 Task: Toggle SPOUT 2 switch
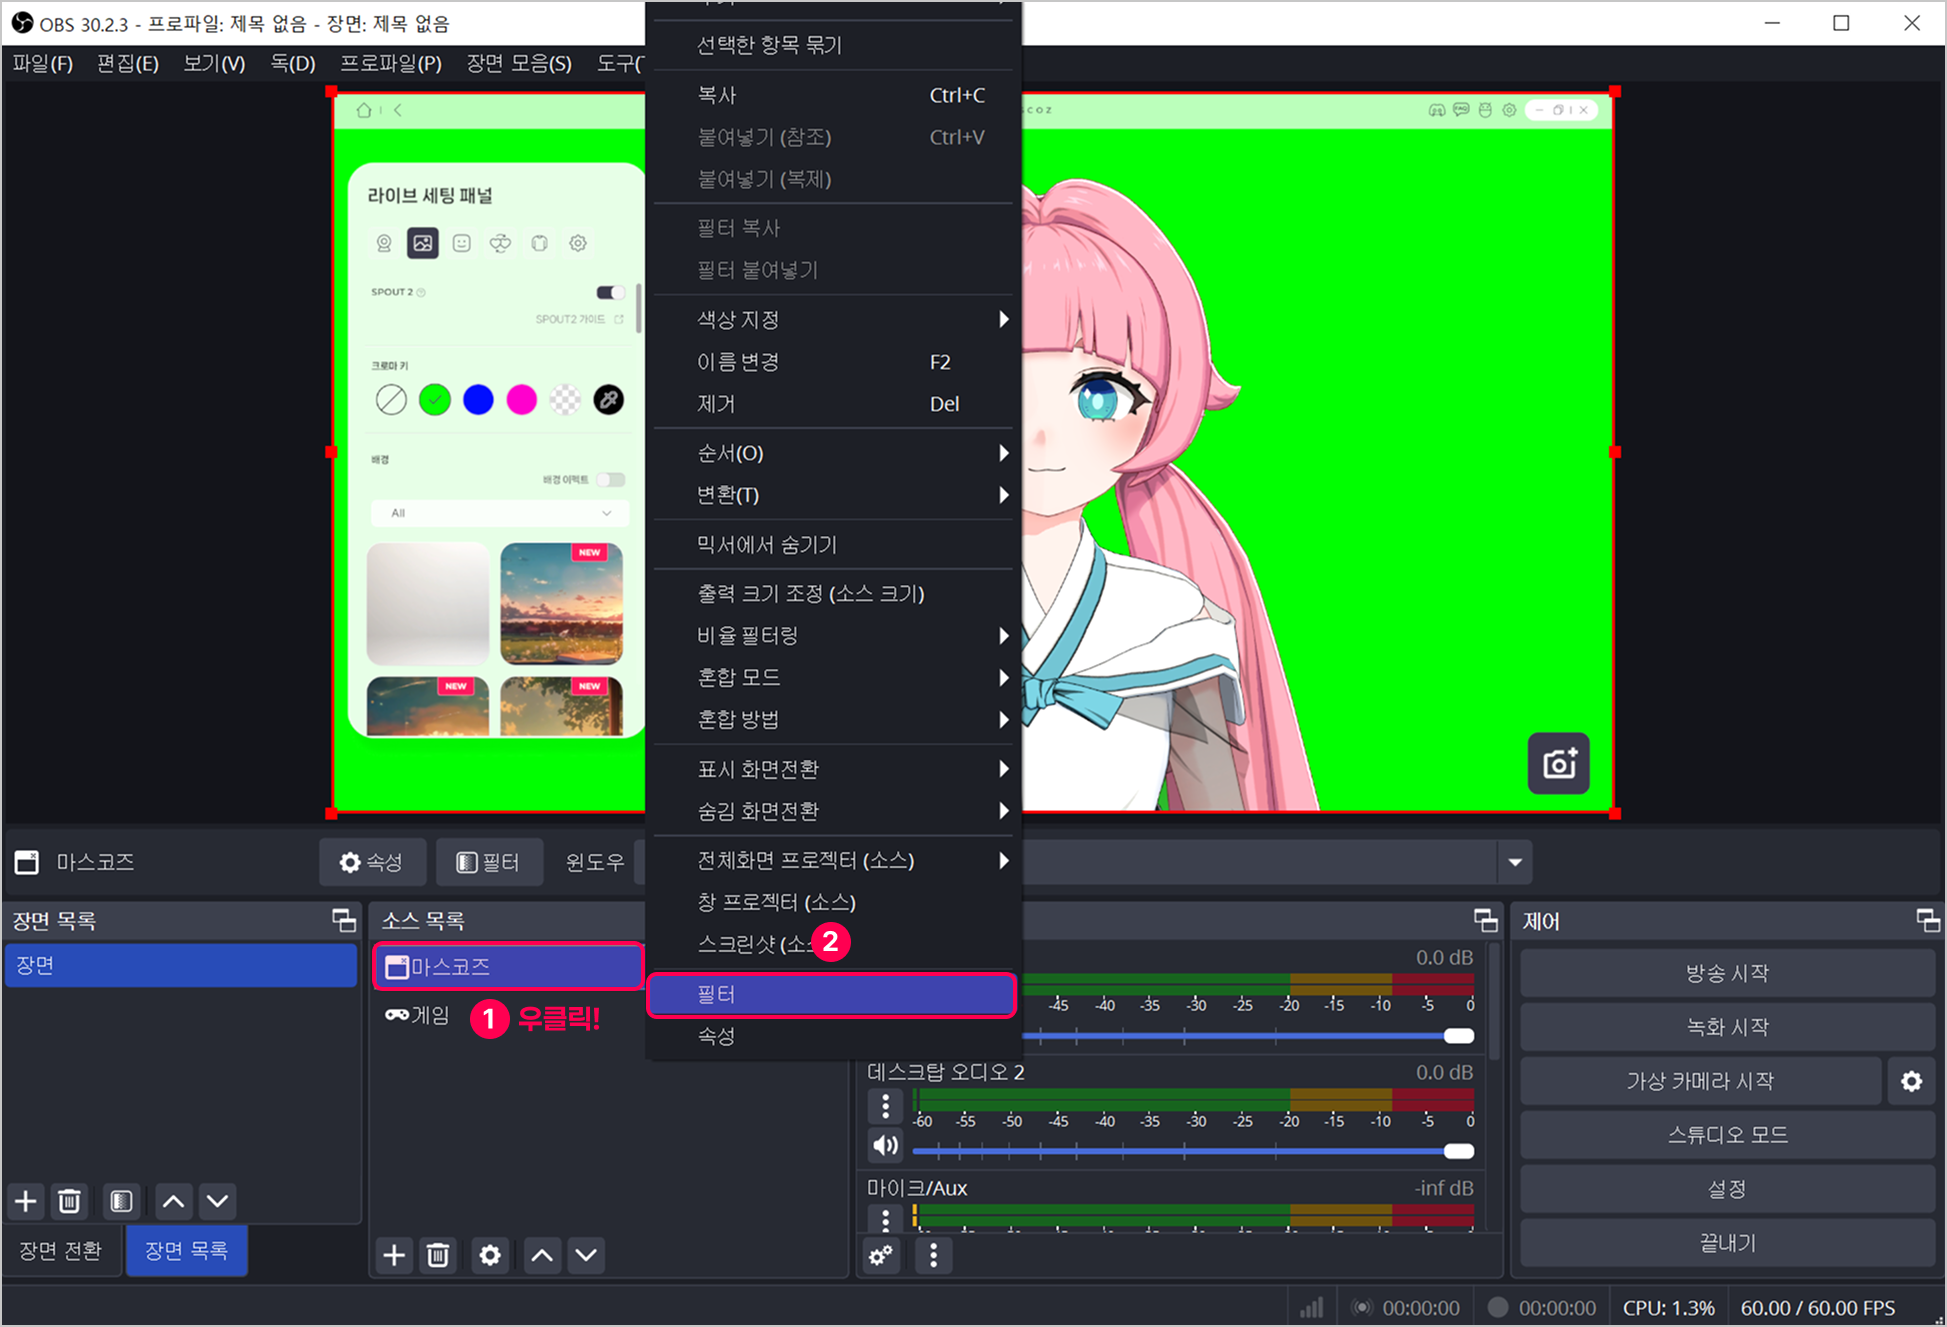(x=610, y=292)
